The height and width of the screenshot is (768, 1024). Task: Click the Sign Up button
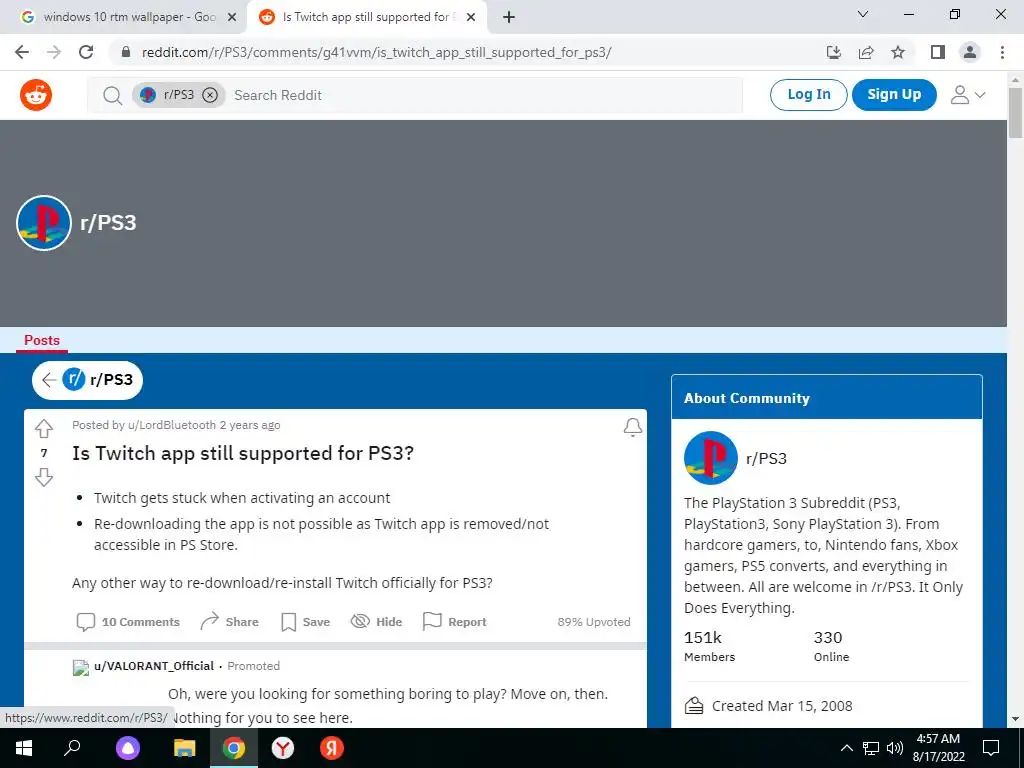point(894,95)
